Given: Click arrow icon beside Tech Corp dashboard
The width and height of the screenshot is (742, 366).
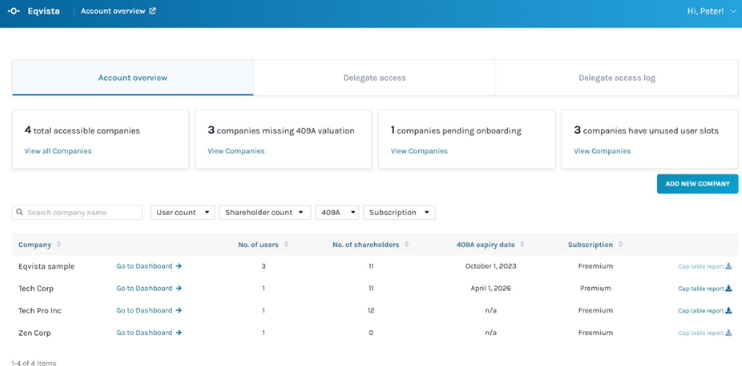Looking at the screenshot, I should point(178,288).
